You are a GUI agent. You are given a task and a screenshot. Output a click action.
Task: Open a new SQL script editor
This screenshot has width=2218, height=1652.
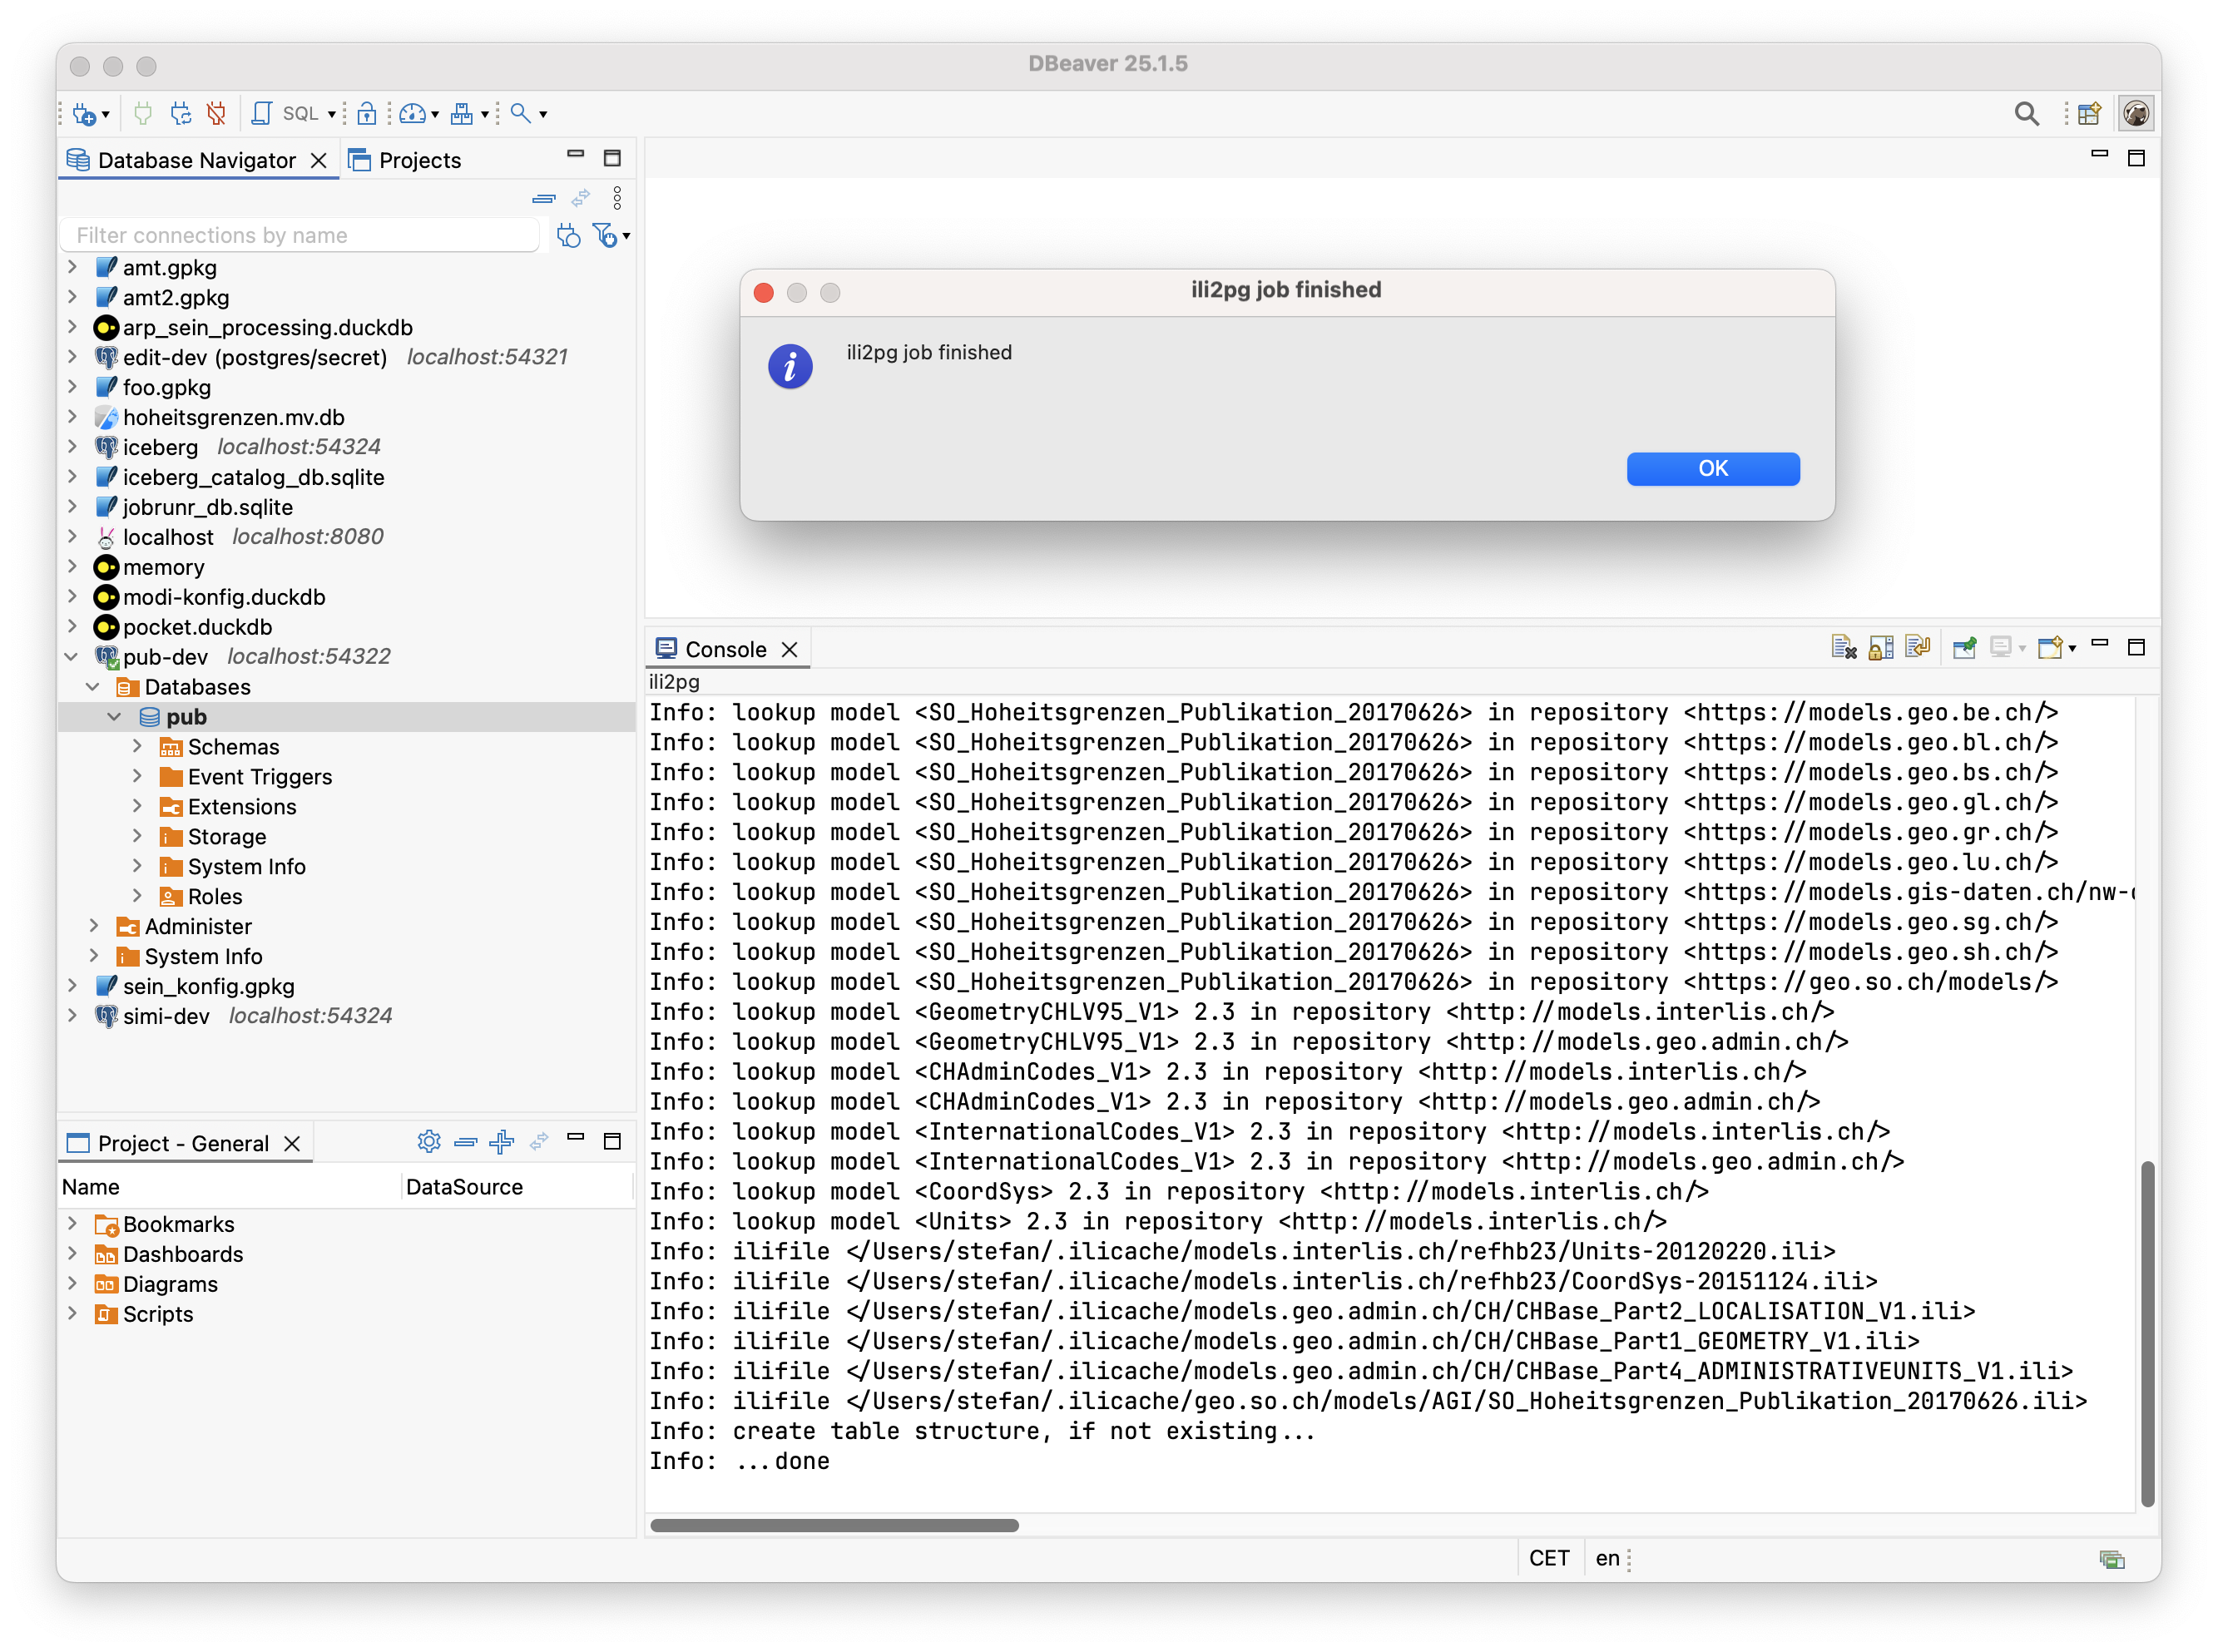[x=261, y=114]
